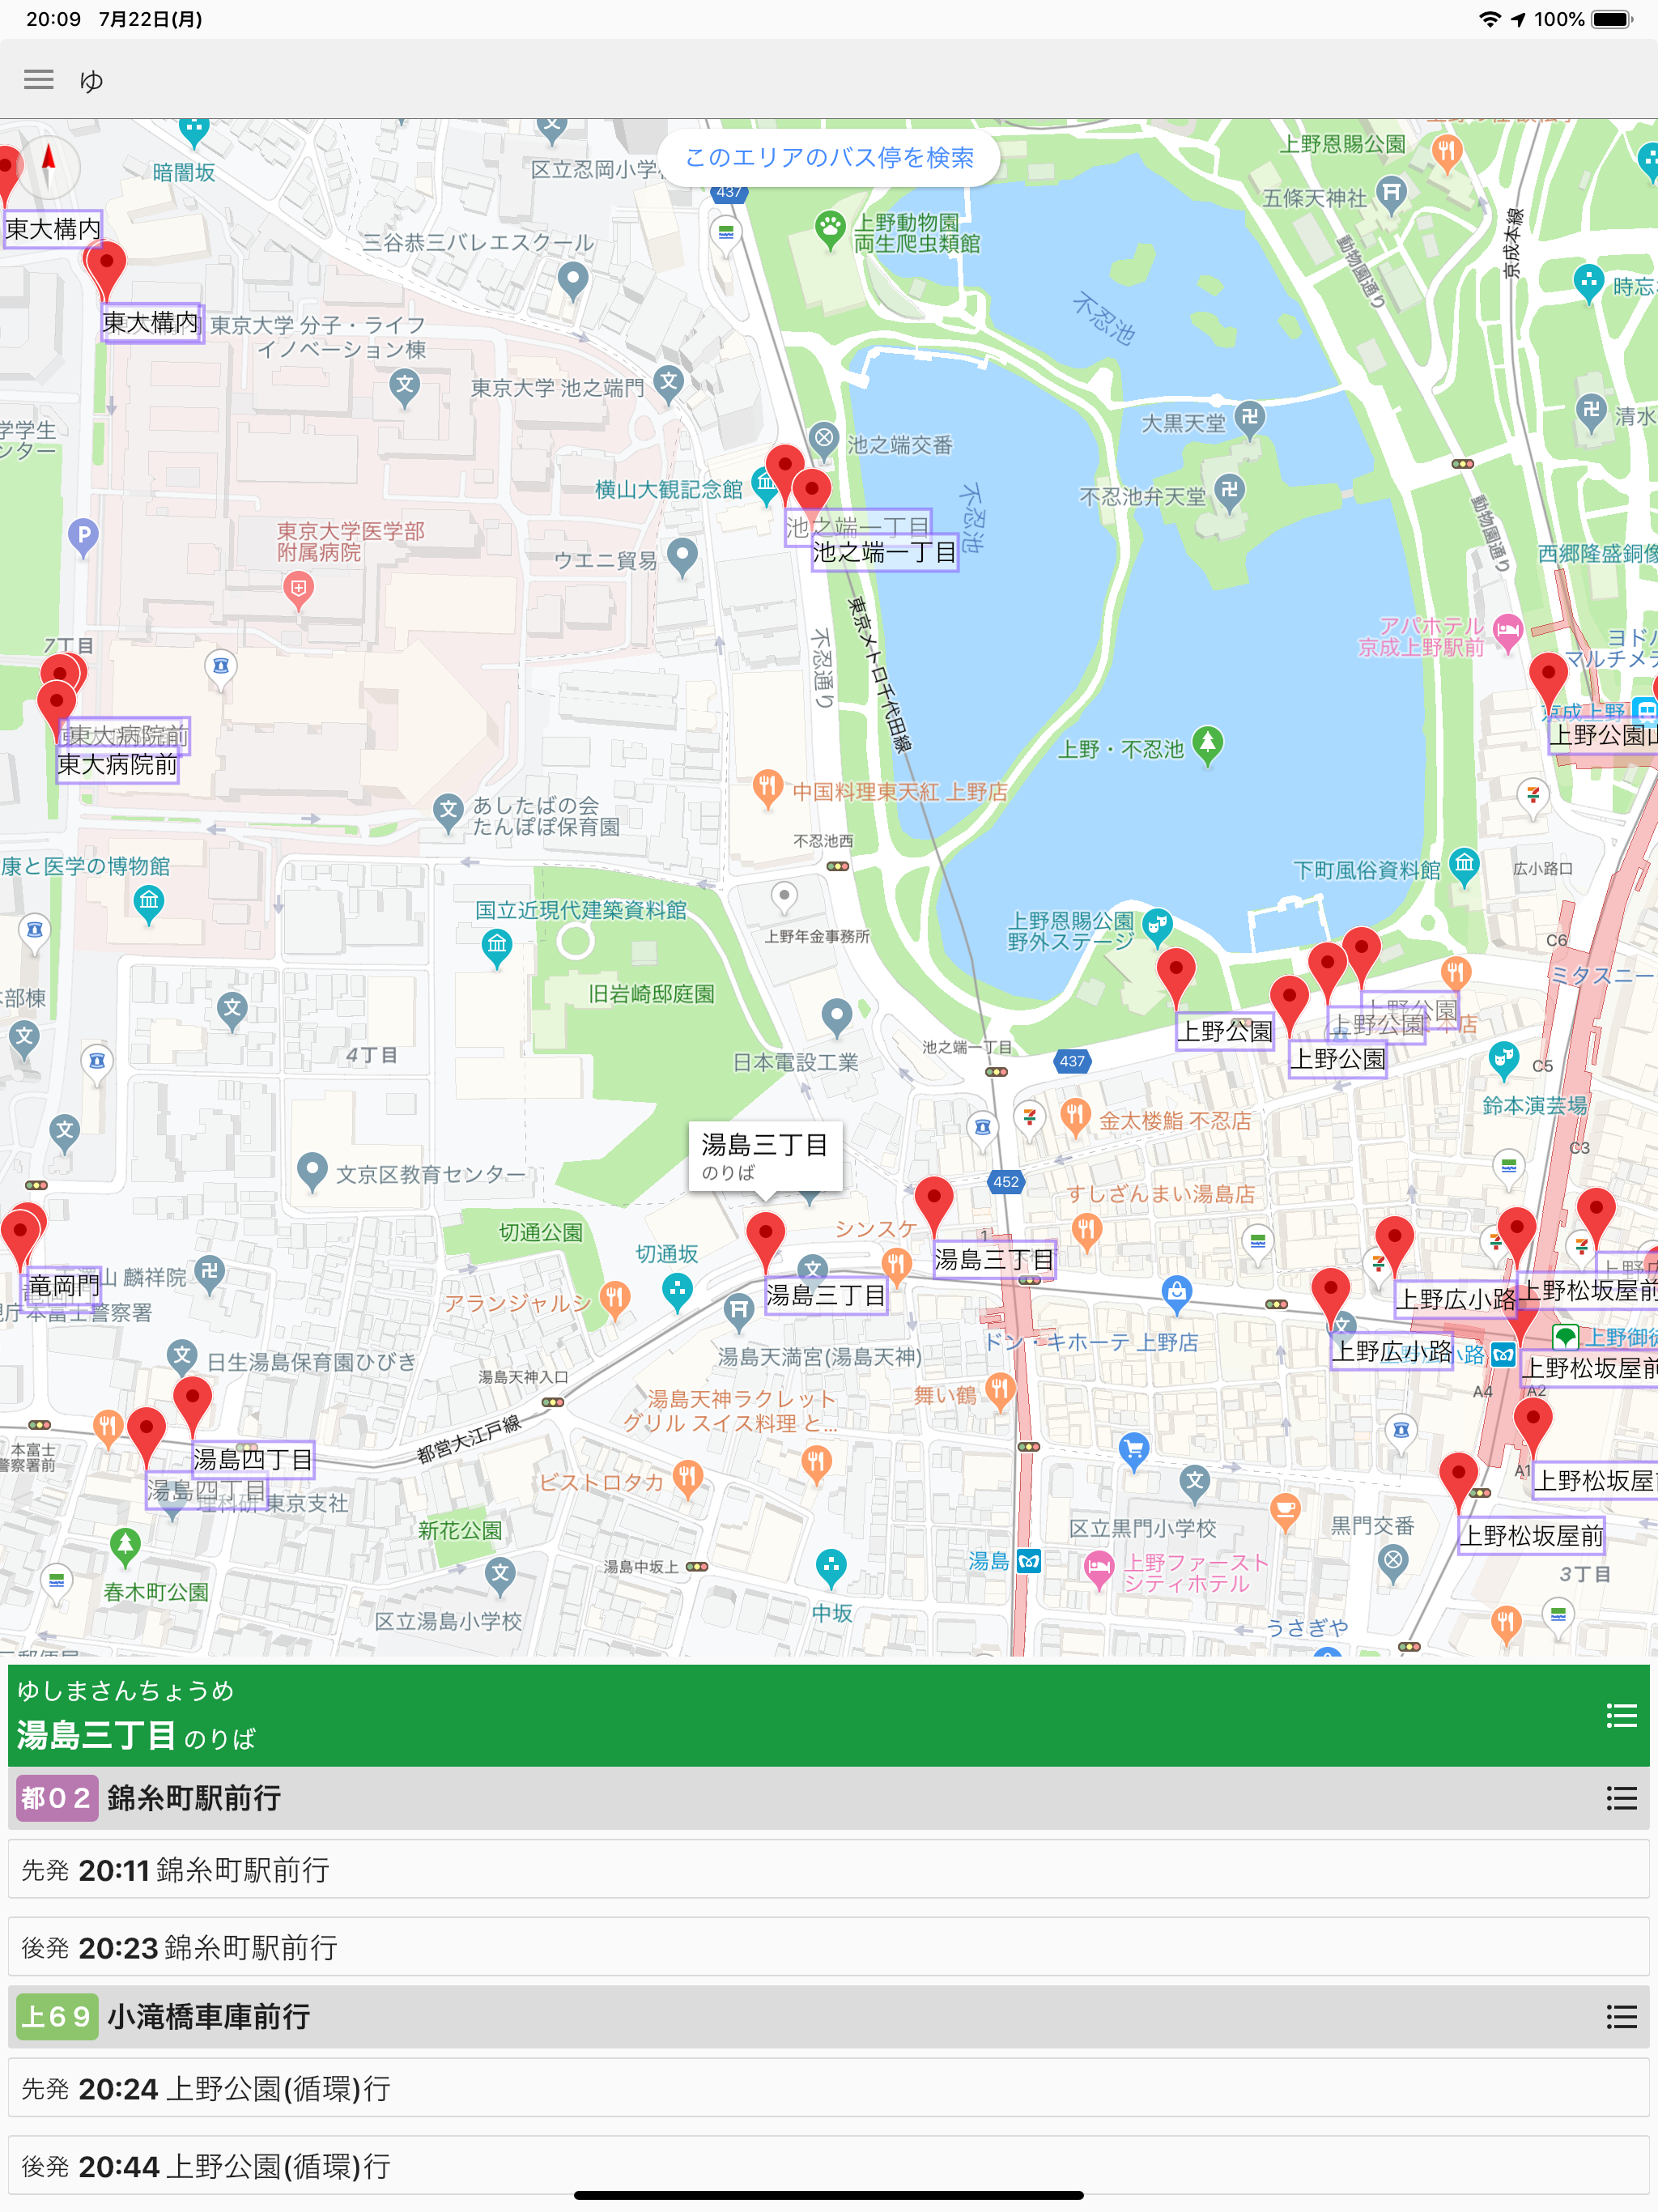
Task: Search bus stops in this area
Action: pyautogui.click(x=829, y=158)
